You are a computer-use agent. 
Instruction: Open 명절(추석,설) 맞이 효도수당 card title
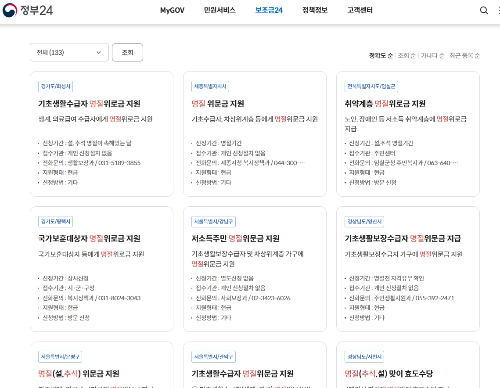click(389, 374)
